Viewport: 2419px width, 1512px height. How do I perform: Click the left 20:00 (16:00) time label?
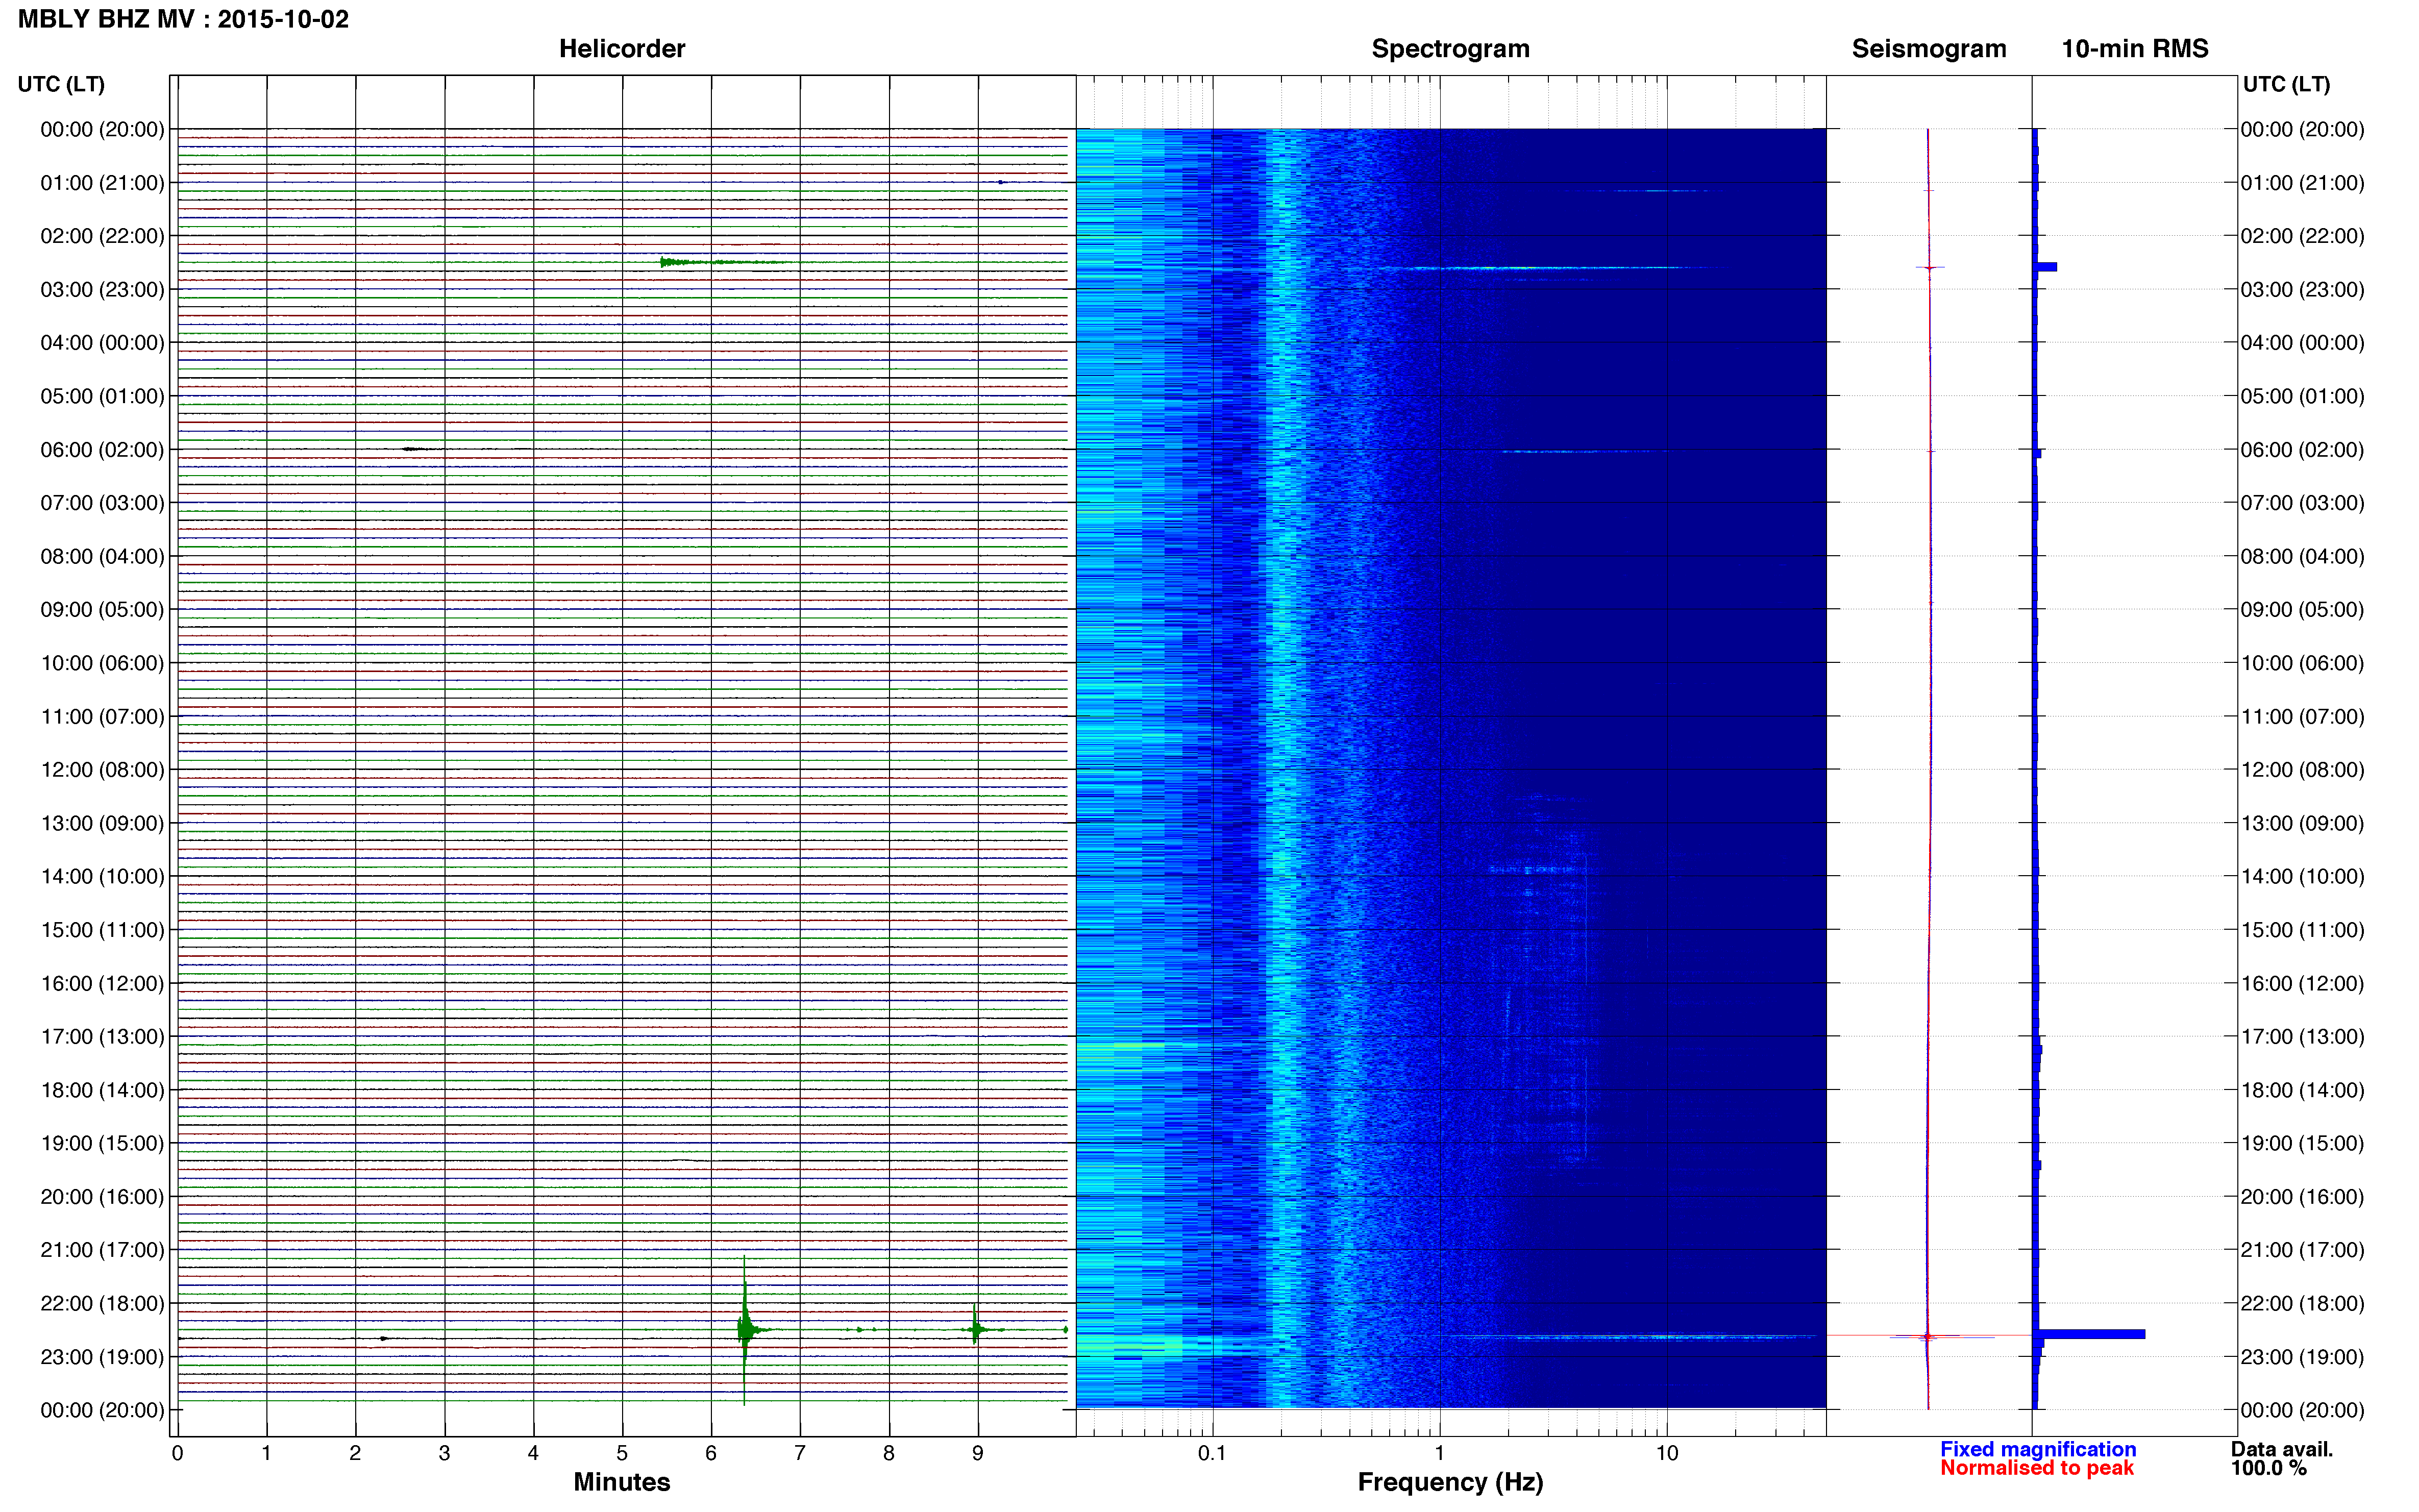(102, 1197)
